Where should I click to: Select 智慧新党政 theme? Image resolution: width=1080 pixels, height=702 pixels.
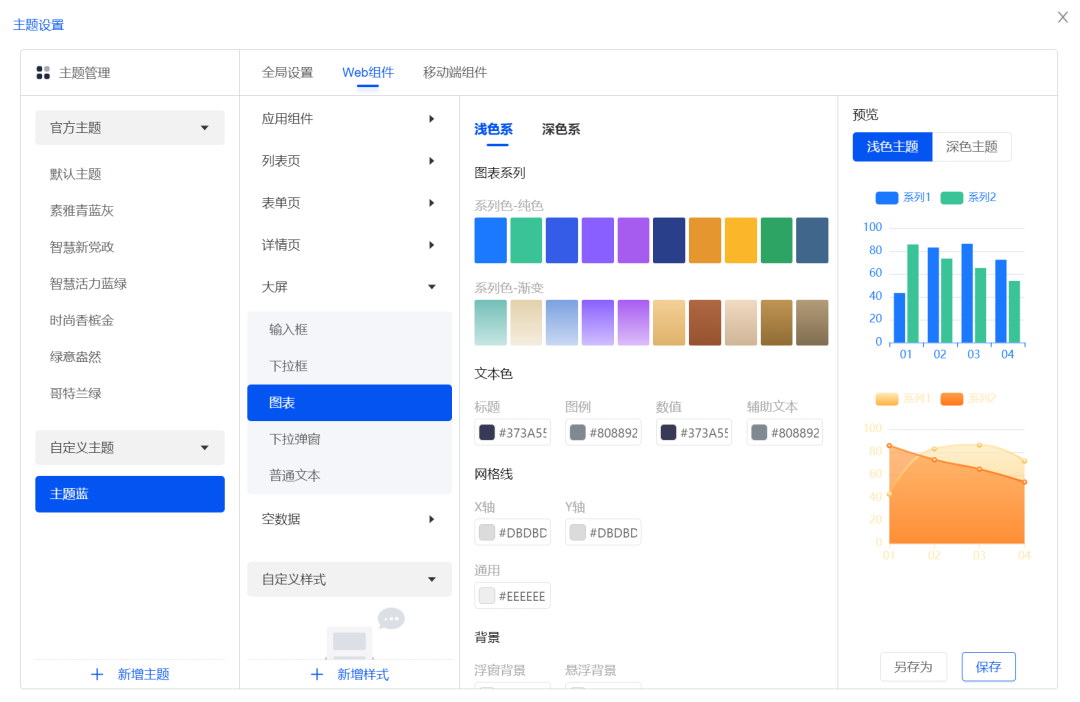tap(81, 247)
